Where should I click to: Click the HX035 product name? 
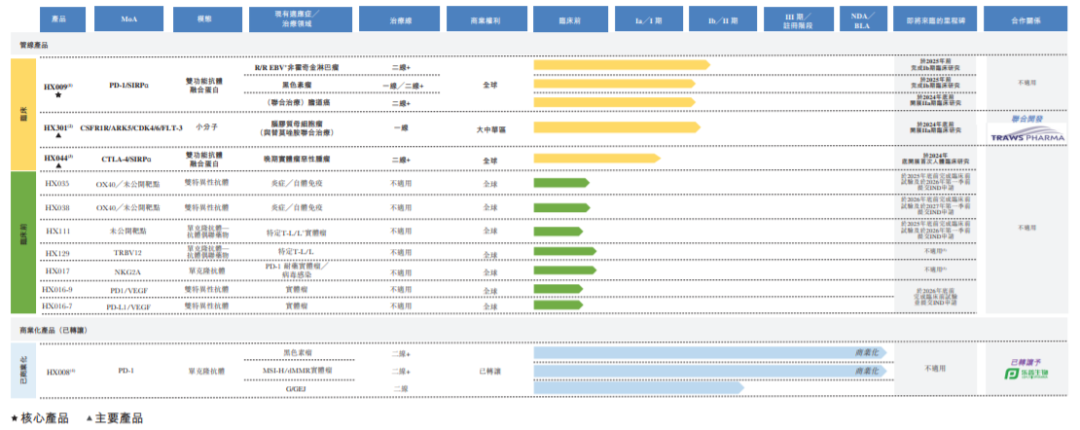[57, 184]
